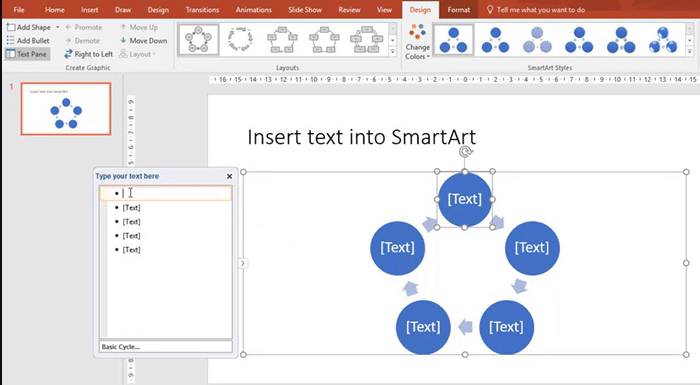700x385 pixels.
Task: Click the first empty bullet in text pane
Action: pyautogui.click(x=166, y=193)
